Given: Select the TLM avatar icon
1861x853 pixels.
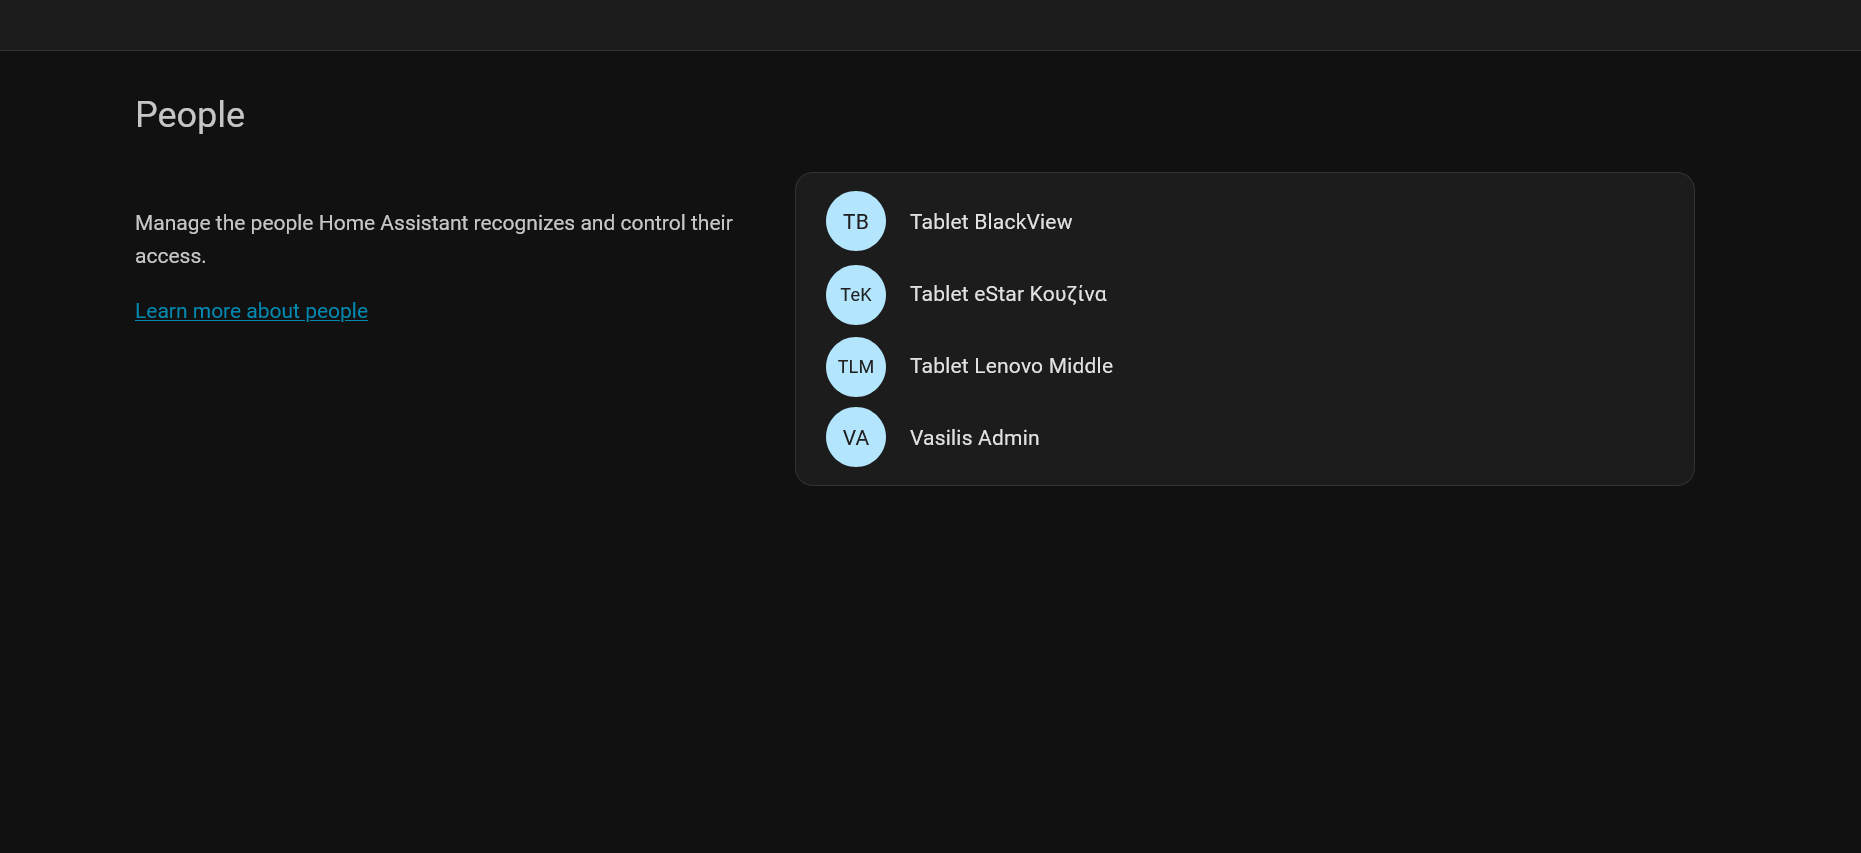Looking at the screenshot, I should [856, 367].
